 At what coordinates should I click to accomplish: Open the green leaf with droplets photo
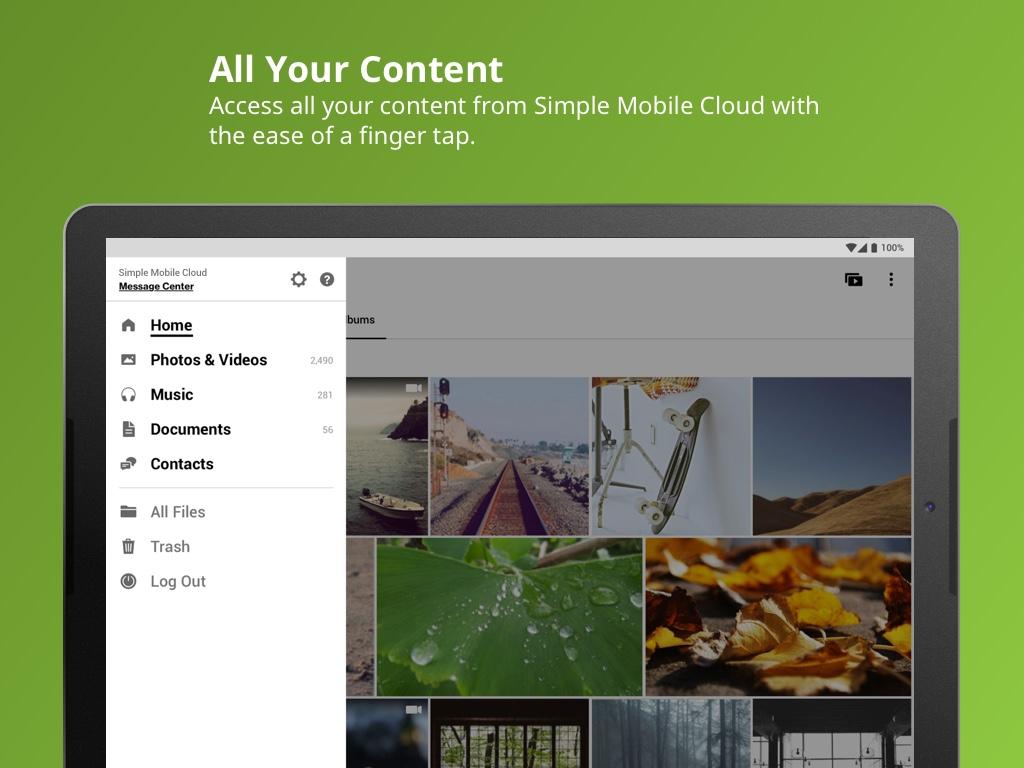(x=509, y=616)
